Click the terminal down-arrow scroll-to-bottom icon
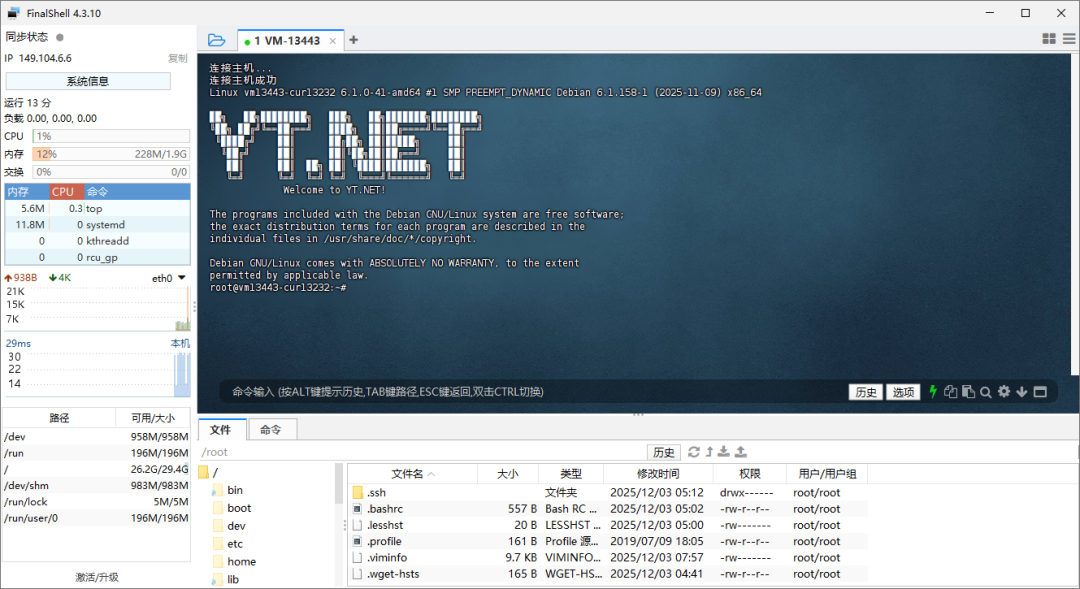 click(1021, 392)
